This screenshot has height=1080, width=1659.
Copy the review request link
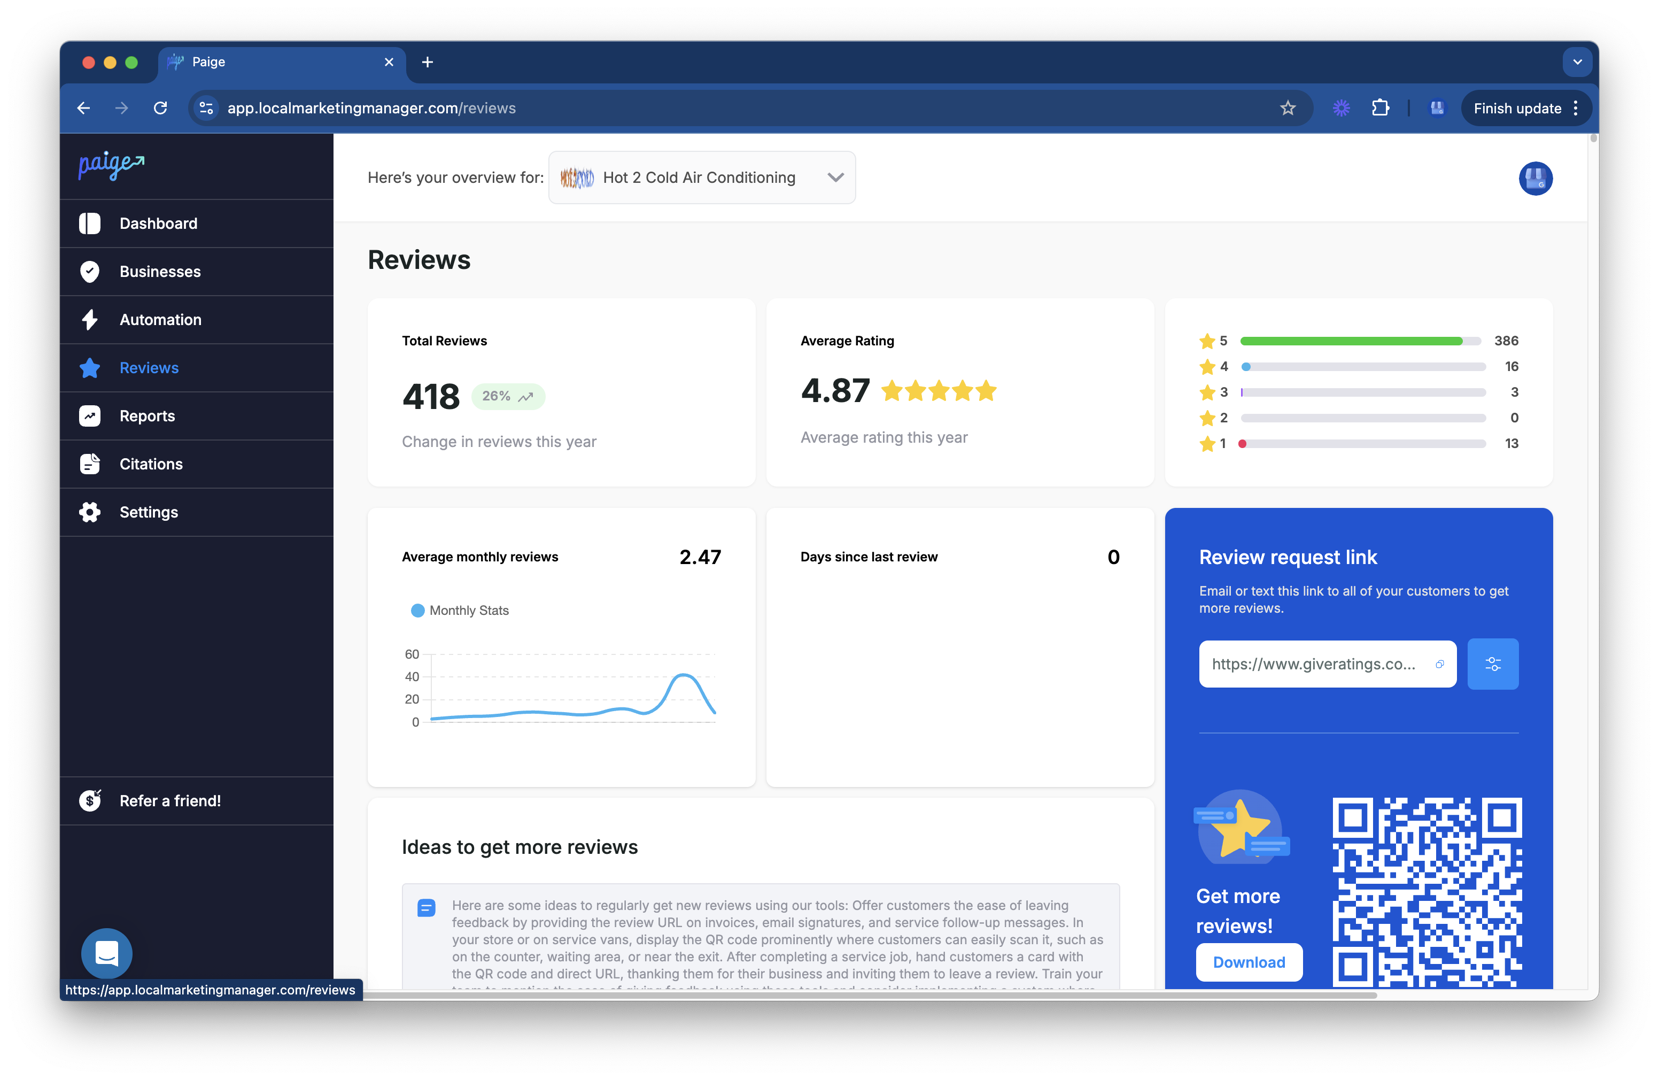(1440, 663)
